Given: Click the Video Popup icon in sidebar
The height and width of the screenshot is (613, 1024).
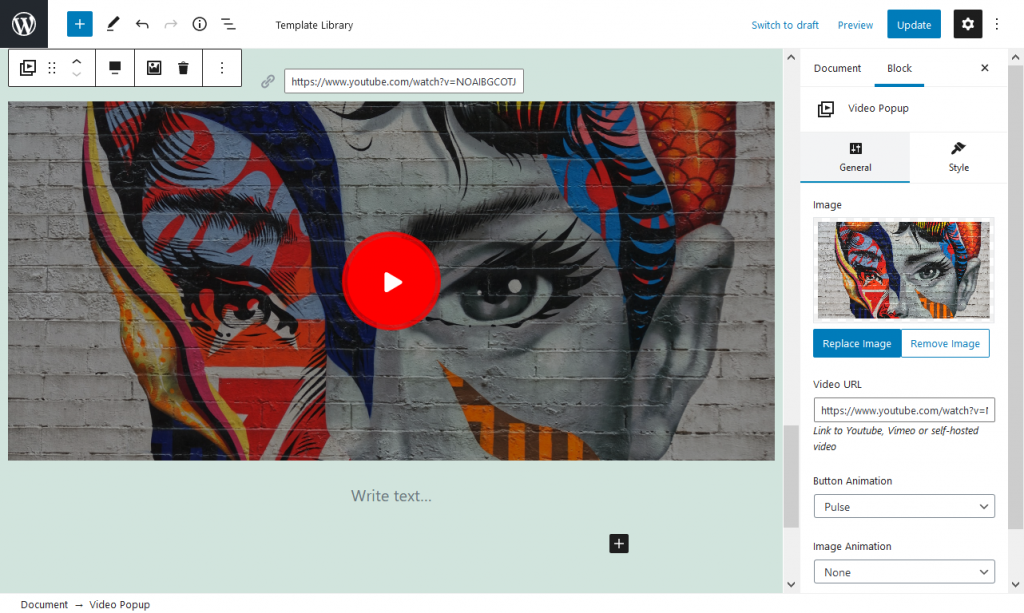Looking at the screenshot, I should click(825, 108).
